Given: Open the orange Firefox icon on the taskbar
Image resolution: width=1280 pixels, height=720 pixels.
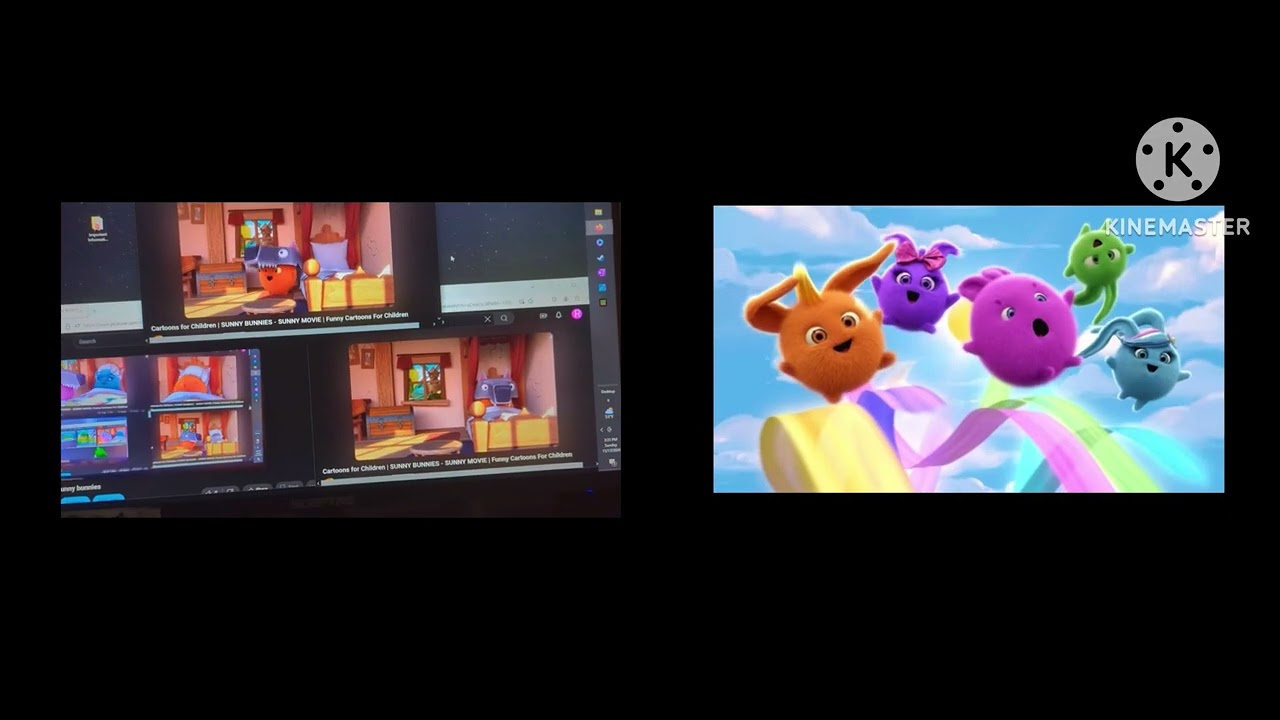Looking at the screenshot, I should tap(599, 228).
